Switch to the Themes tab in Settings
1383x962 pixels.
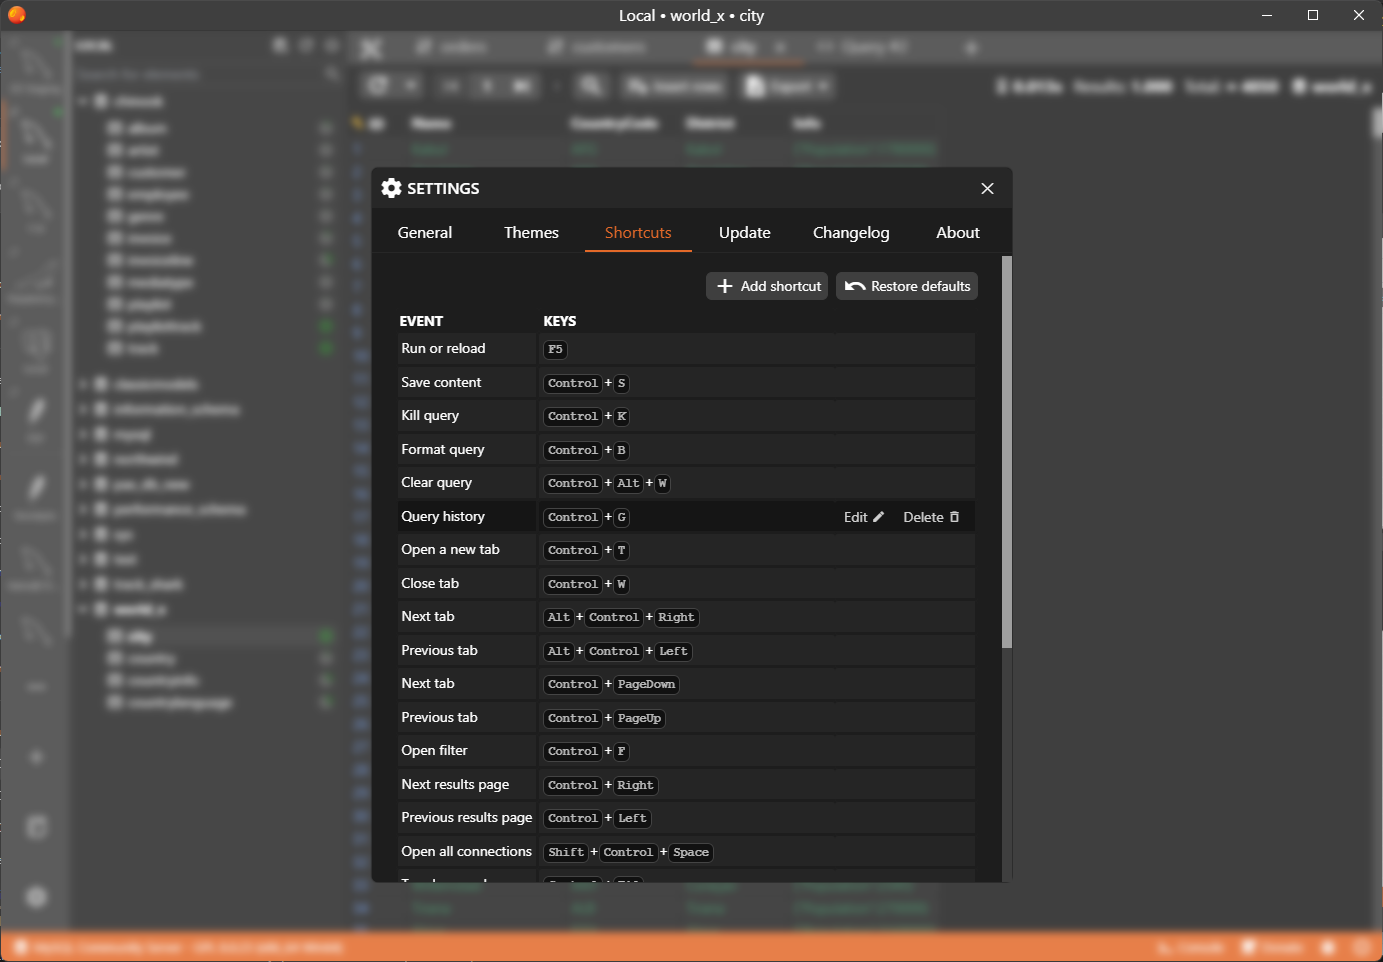coord(531,232)
